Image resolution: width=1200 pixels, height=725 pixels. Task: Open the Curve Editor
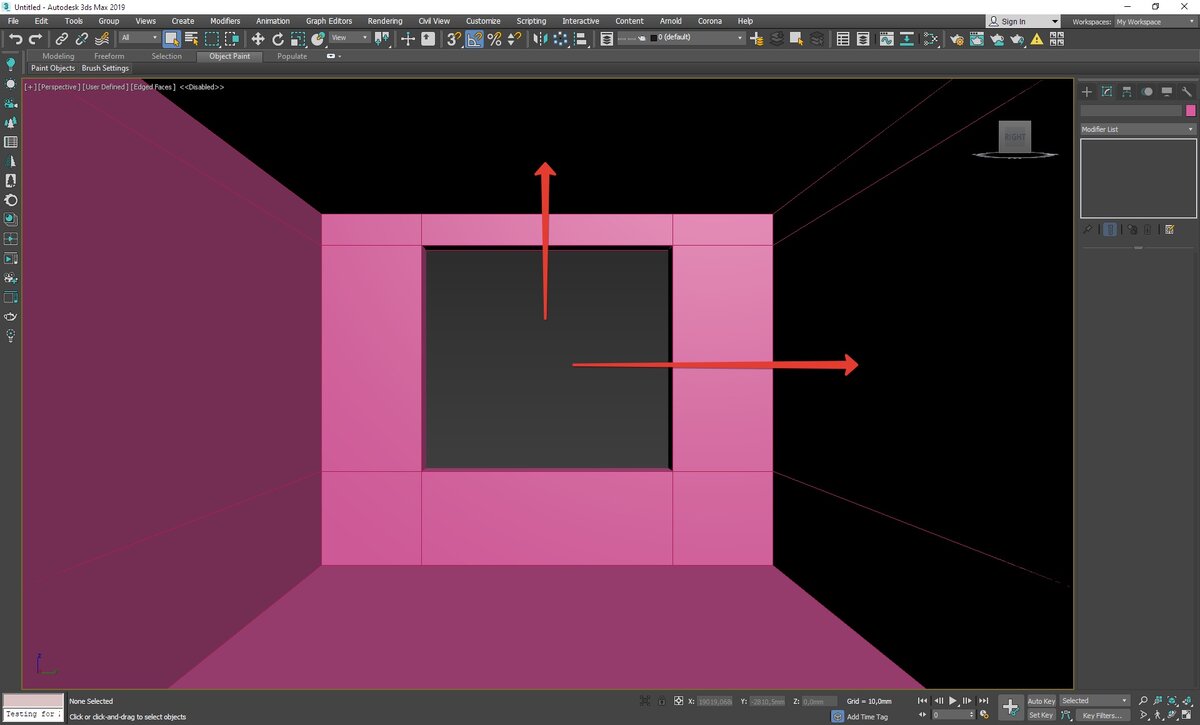[x=886, y=39]
